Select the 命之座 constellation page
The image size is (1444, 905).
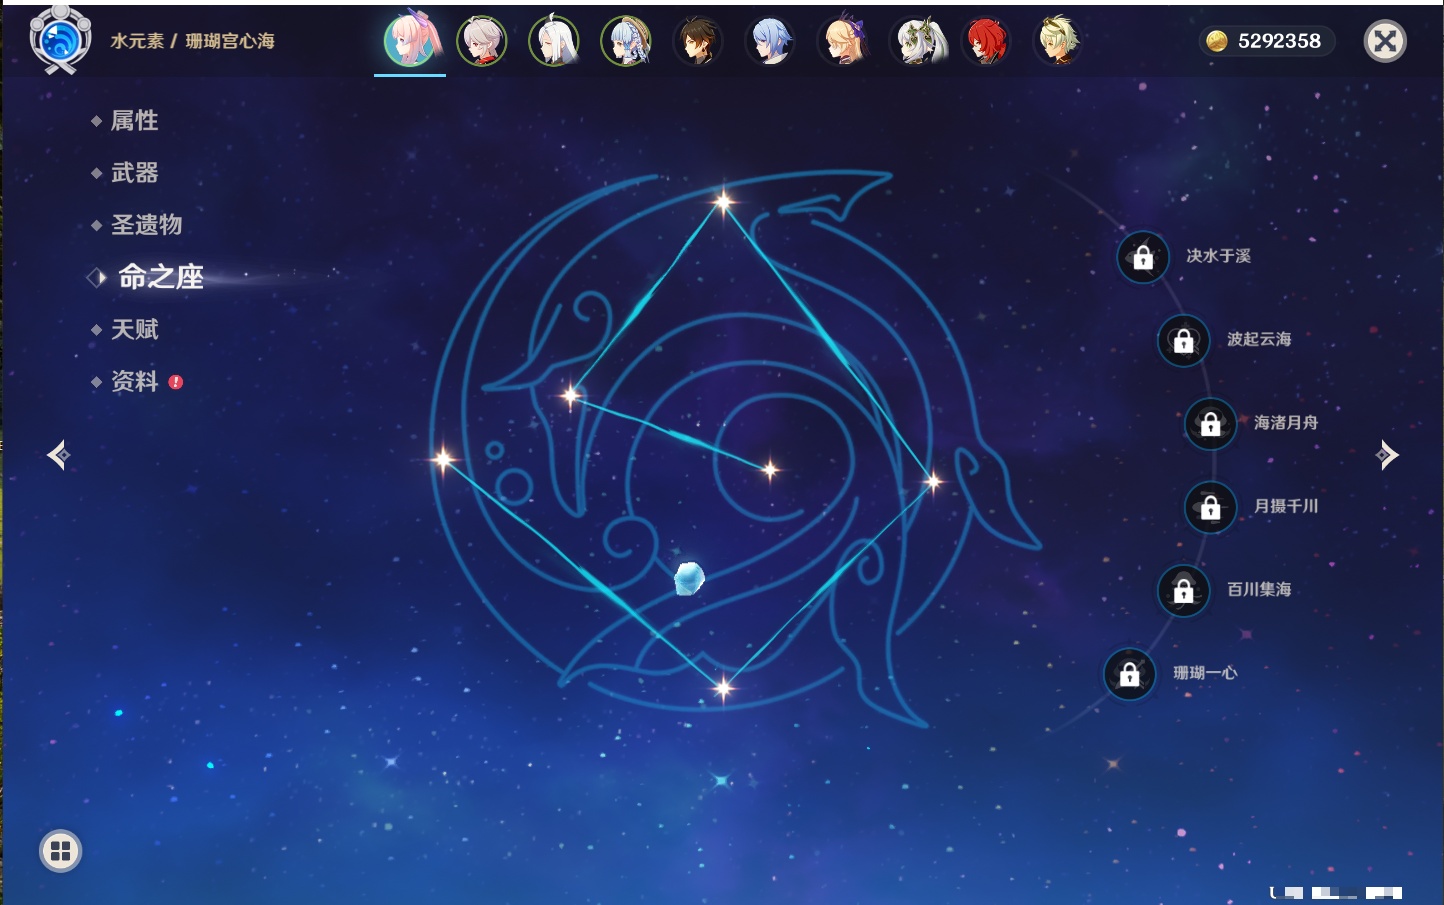160,277
